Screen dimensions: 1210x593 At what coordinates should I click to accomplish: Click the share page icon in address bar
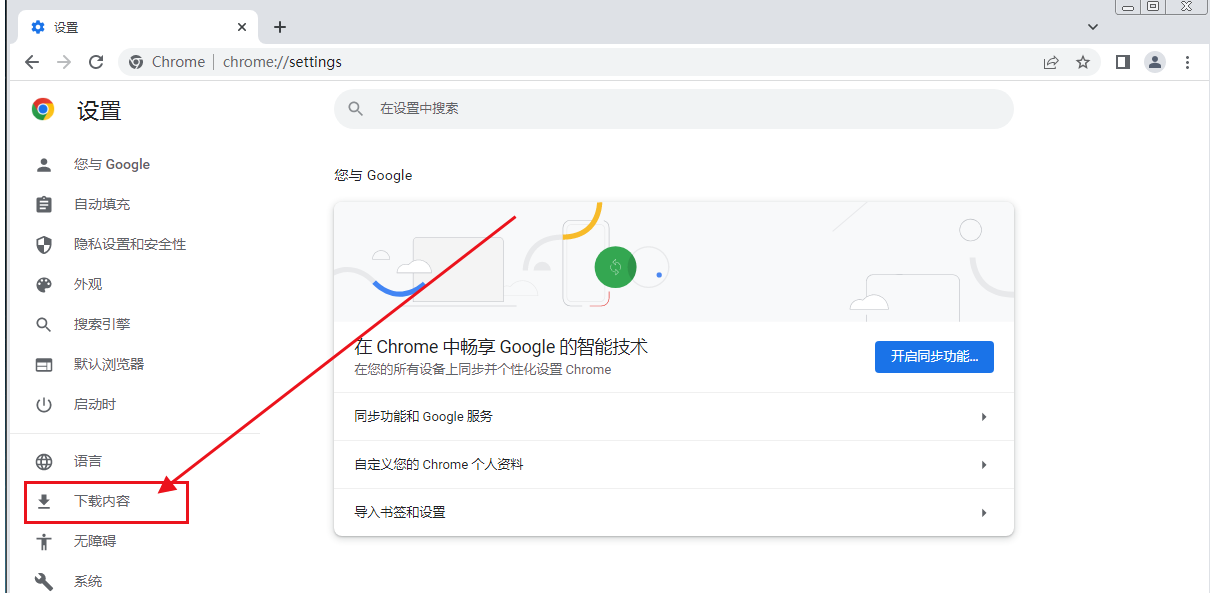(x=1051, y=62)
